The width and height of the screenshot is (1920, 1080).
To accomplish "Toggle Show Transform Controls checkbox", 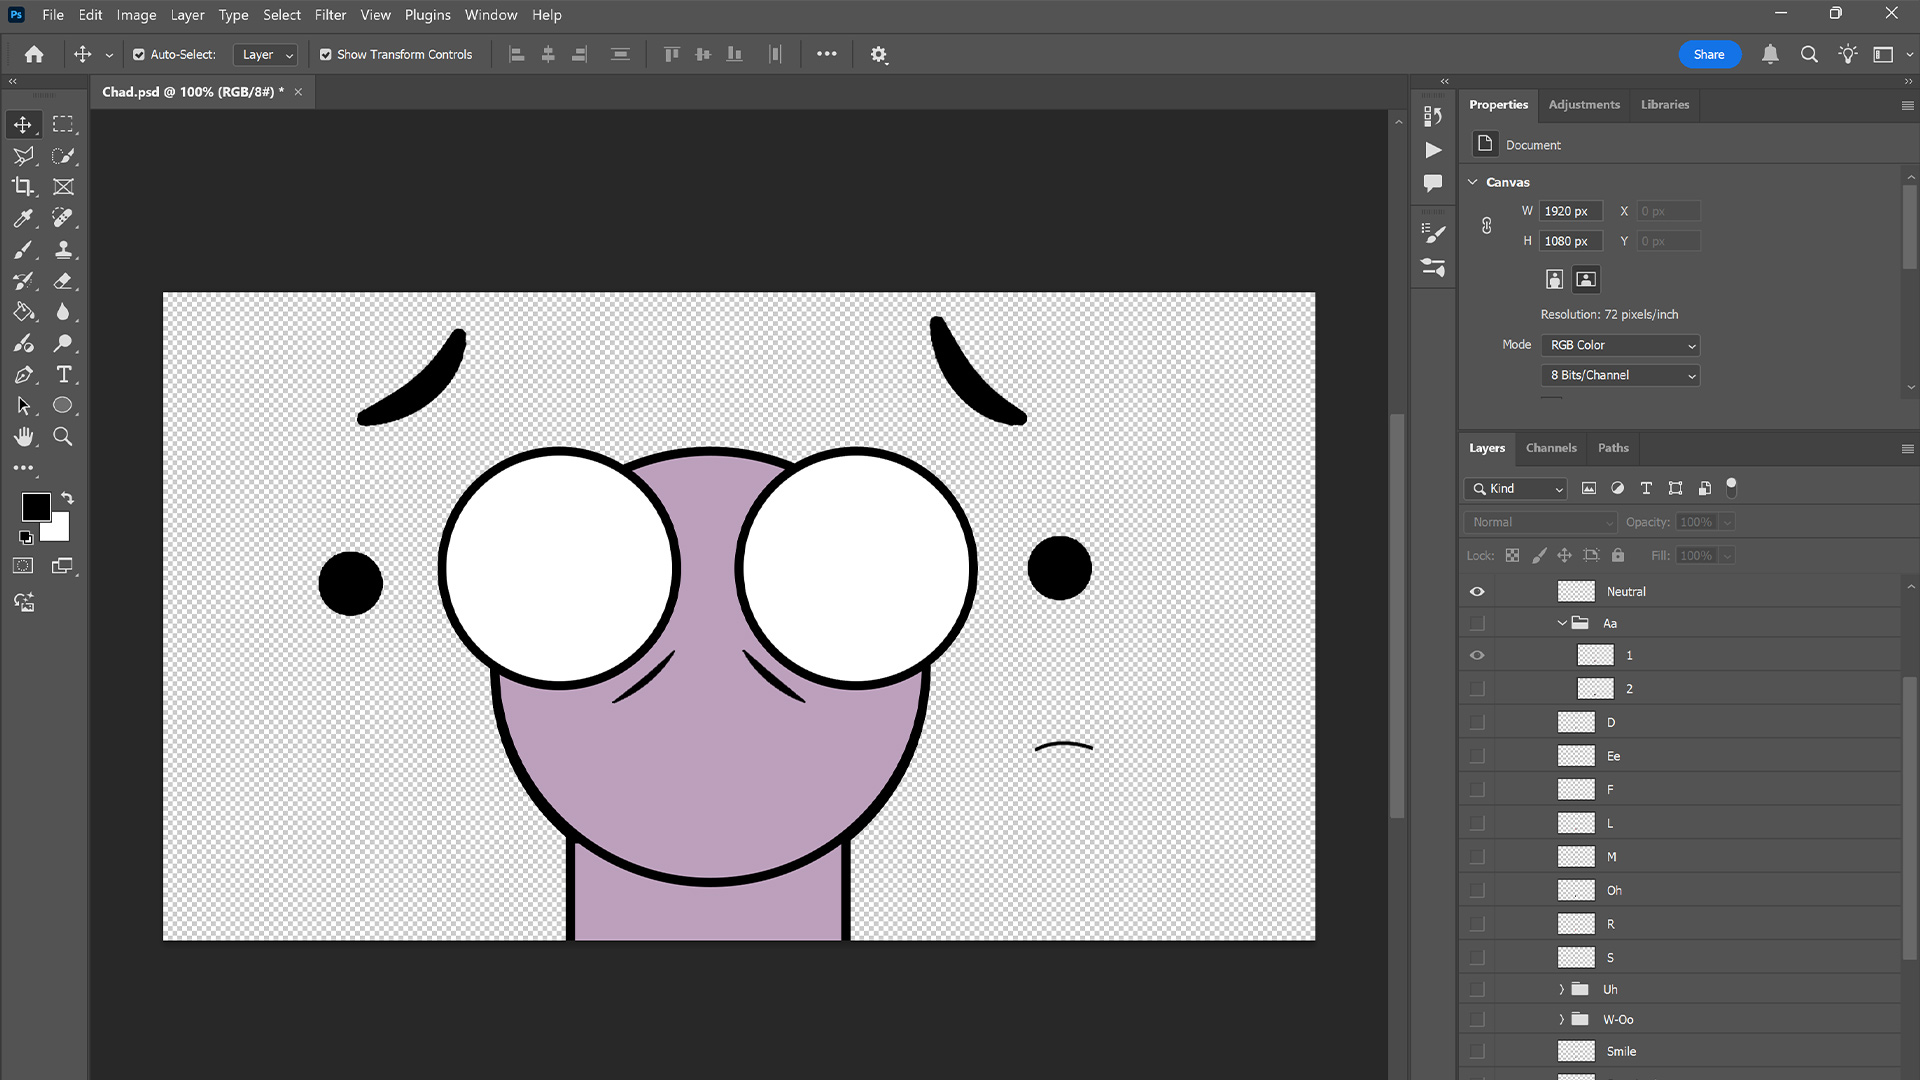I will coord(326,55).
